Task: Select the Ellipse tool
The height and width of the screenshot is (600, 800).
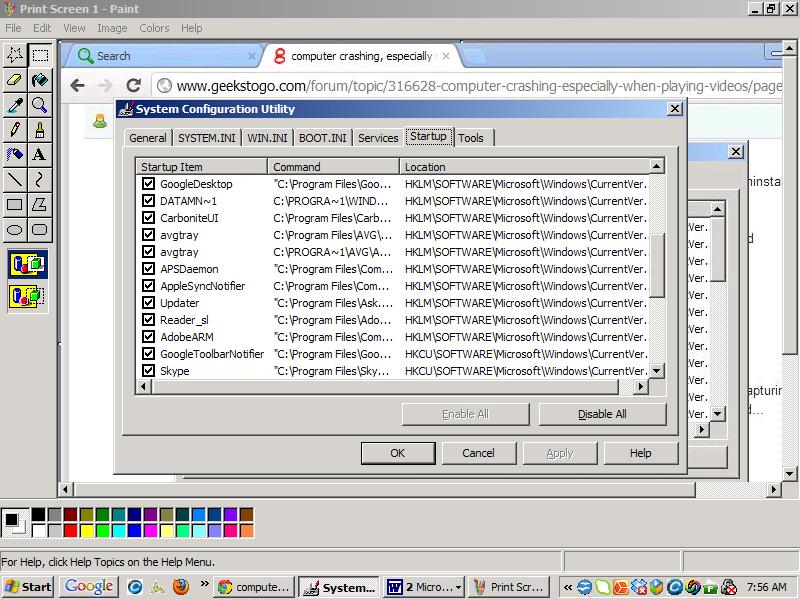Action: tap(15, 230)
